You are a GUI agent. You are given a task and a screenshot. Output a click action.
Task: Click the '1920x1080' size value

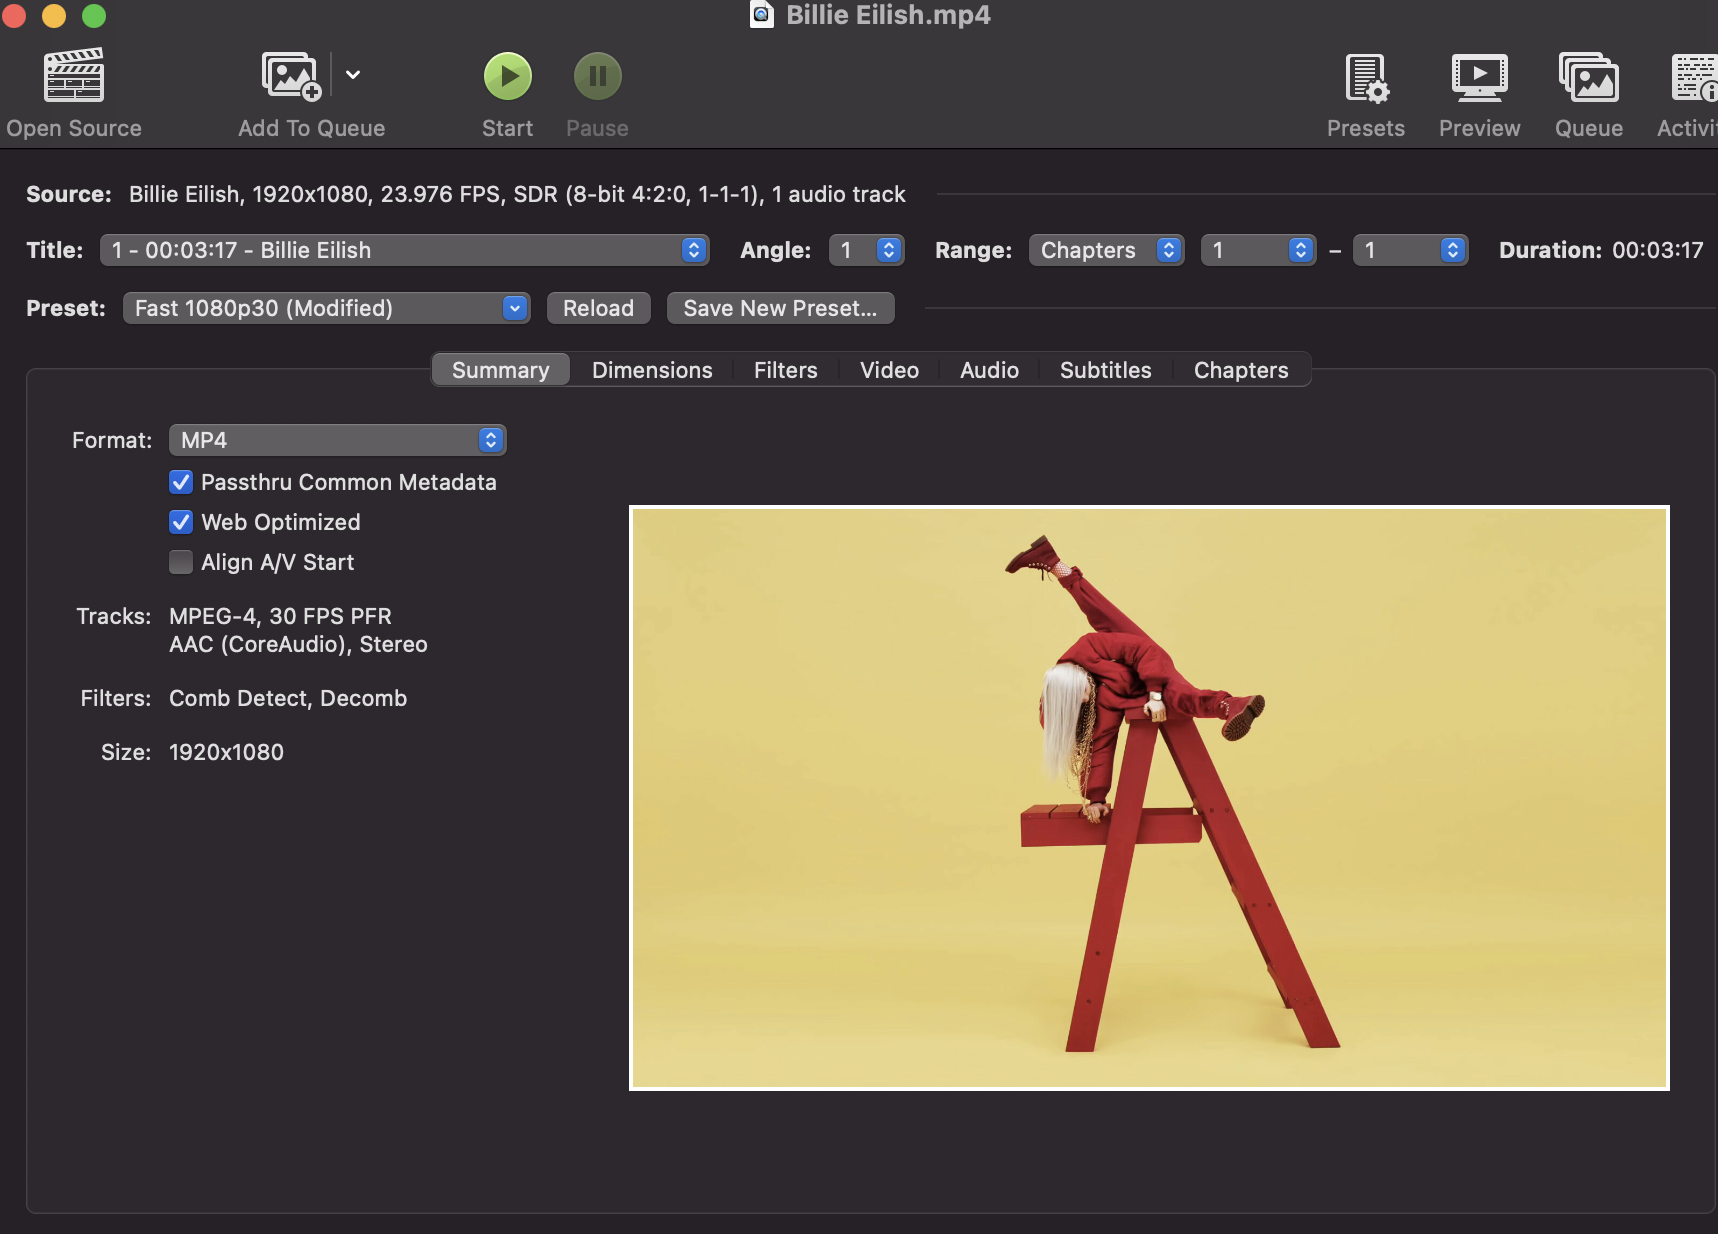[x=226, y=752]
